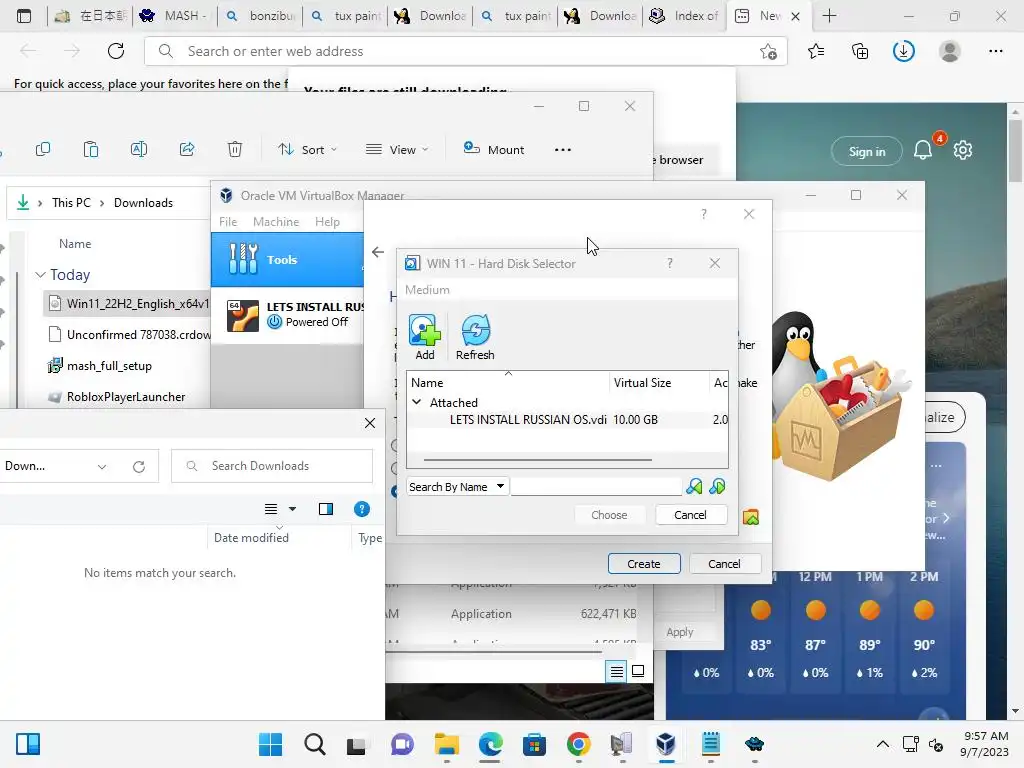Open view options dropdown arrow in file dialog

[x=293, y=509]
